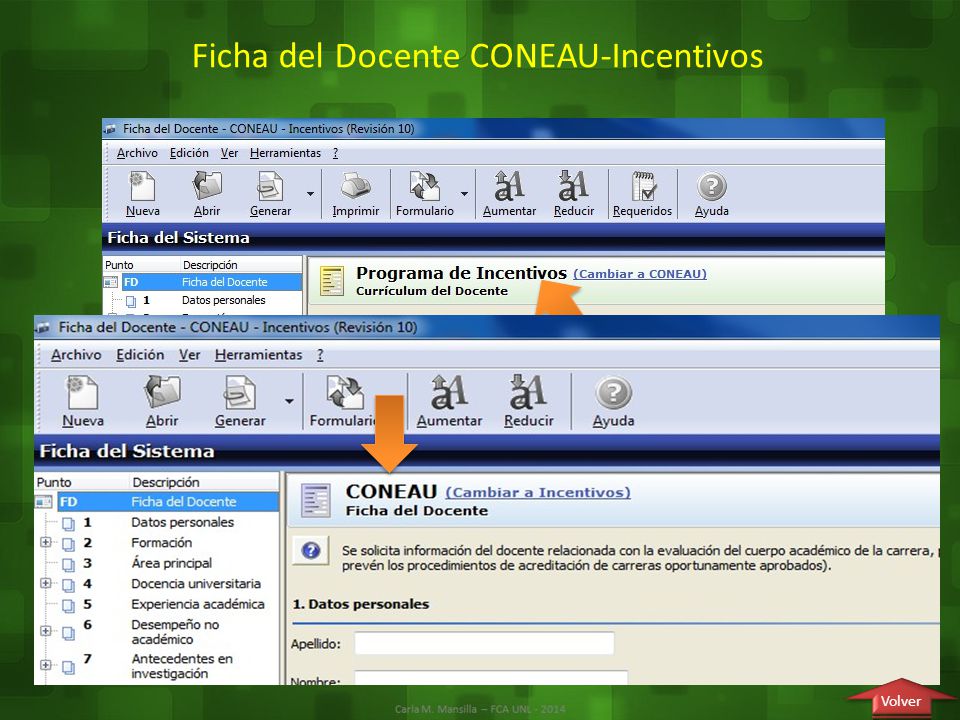Open Generar dropdown arrow in front window
The height and width of the screenshot is (720, 960).
[x=289, y=401]
